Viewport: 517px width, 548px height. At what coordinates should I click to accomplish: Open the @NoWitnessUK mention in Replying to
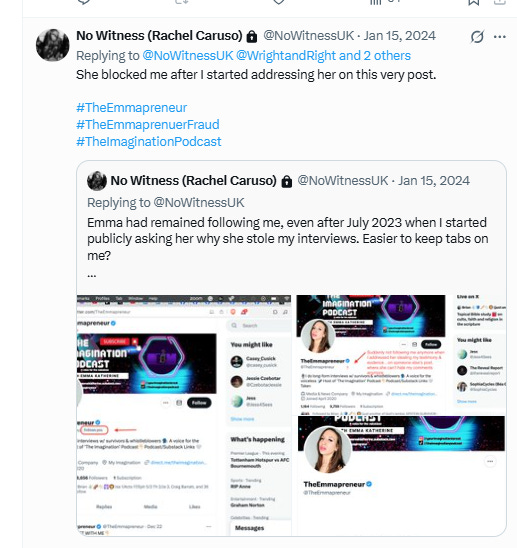188,56
